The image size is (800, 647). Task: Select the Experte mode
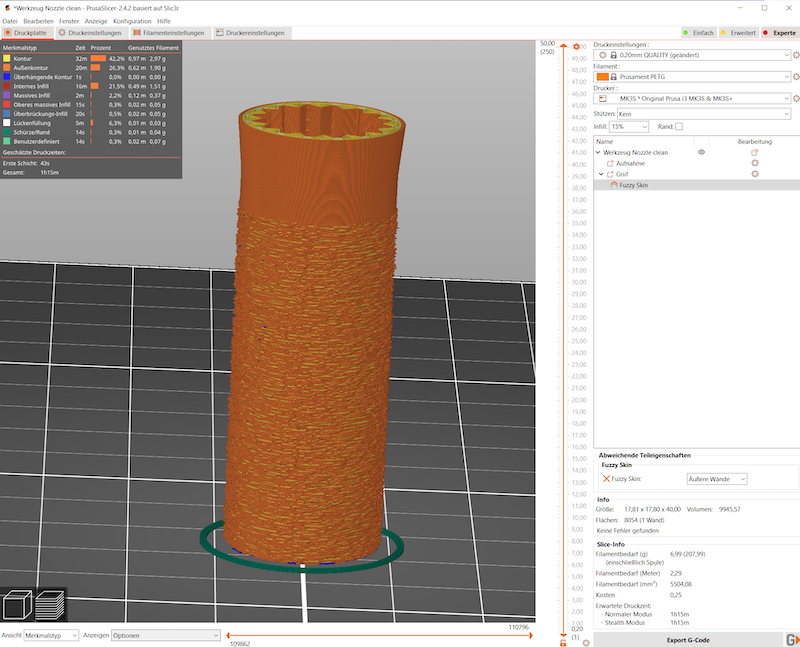[x=780, y=33]
